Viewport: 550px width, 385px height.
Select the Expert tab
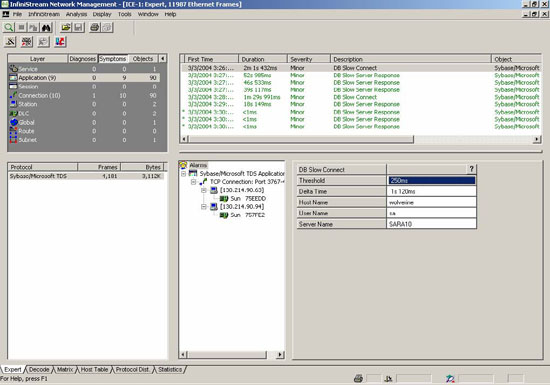[13, 370]
